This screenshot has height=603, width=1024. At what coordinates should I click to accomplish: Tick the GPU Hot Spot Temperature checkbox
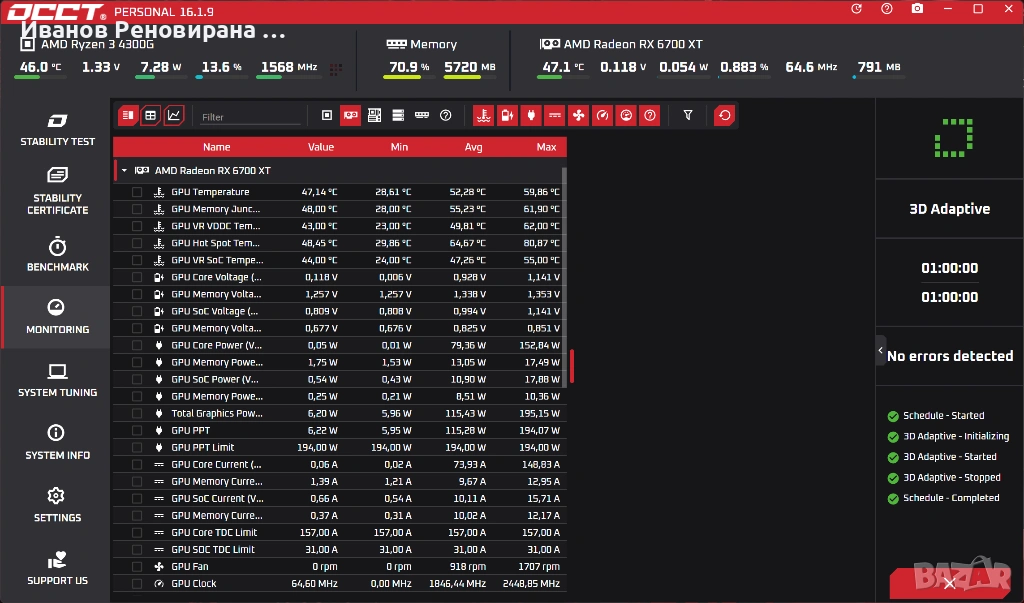click(x=136, y=243)
